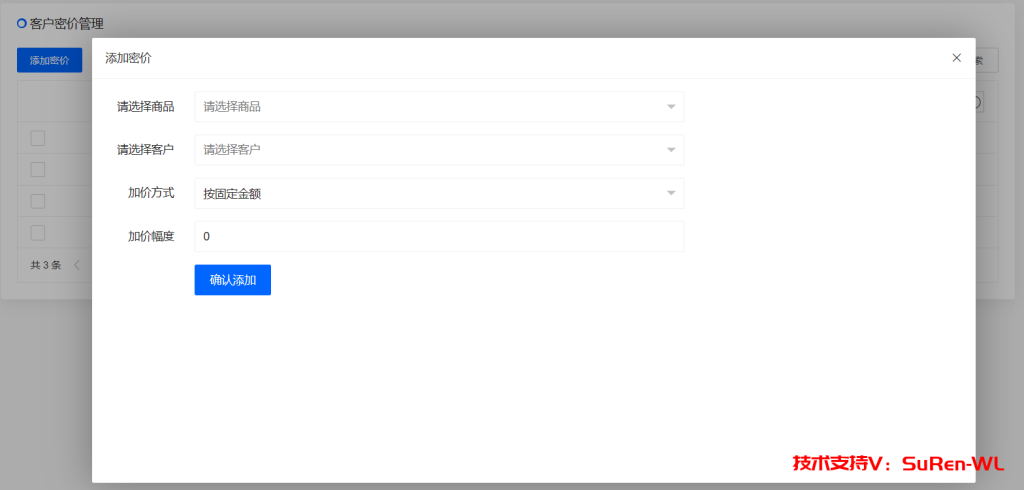Tick the first row checkbox in table
The height and width of the screenshot is (490, 1024).
click(37, 138)
